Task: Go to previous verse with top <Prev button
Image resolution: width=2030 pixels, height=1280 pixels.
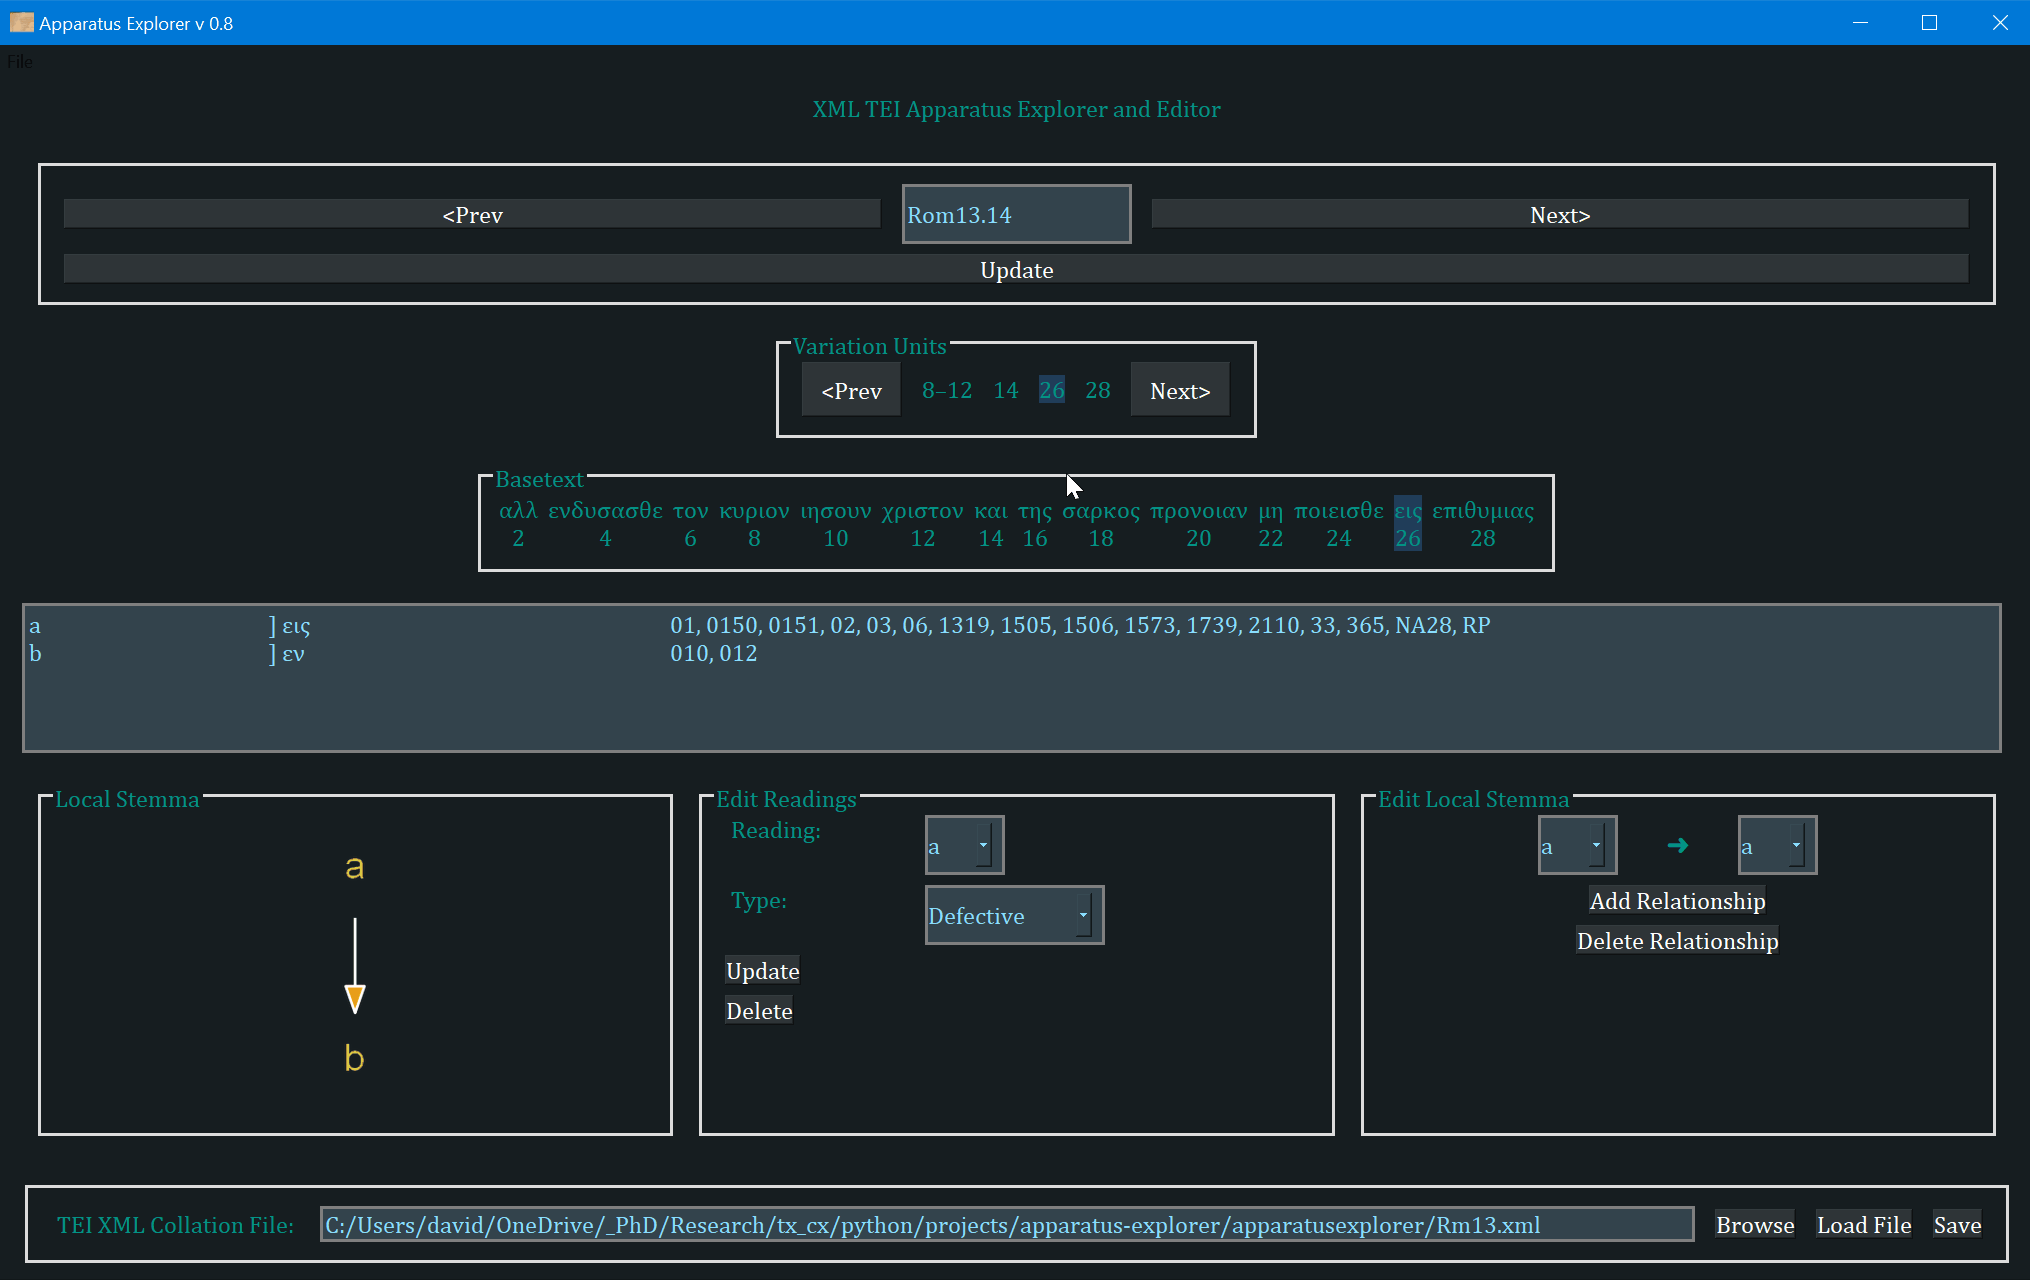Action: tap(472, 214)
